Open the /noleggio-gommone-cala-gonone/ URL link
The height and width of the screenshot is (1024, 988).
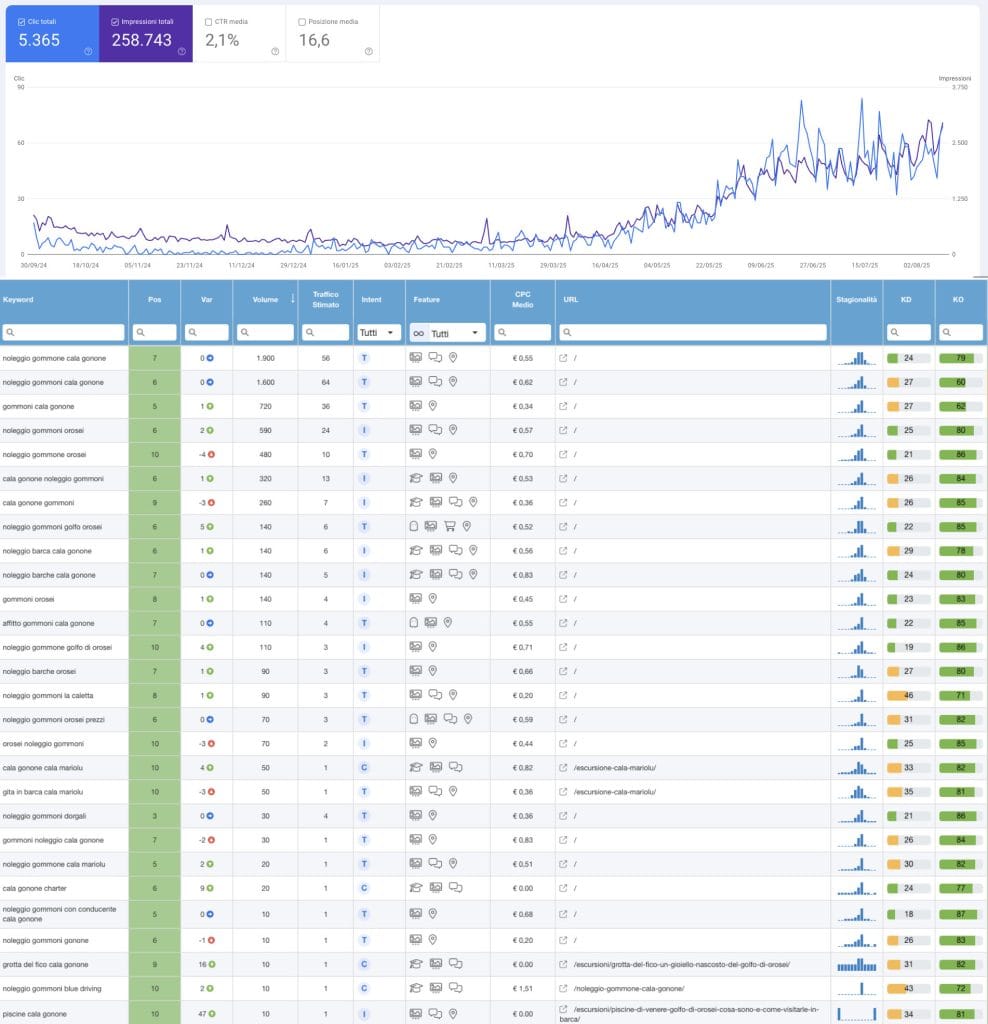(x=629, y=988)
